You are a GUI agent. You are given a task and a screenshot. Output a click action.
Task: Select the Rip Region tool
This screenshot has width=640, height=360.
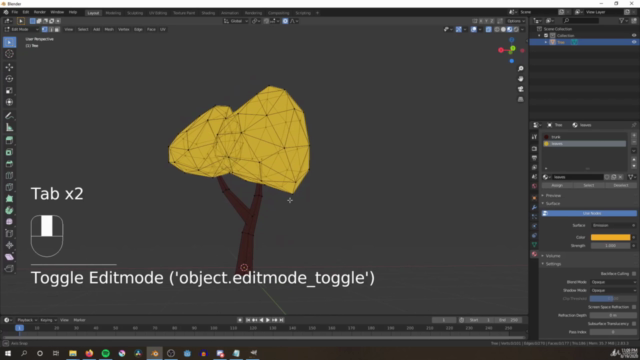pyautogui.click(x=9, y=269)
